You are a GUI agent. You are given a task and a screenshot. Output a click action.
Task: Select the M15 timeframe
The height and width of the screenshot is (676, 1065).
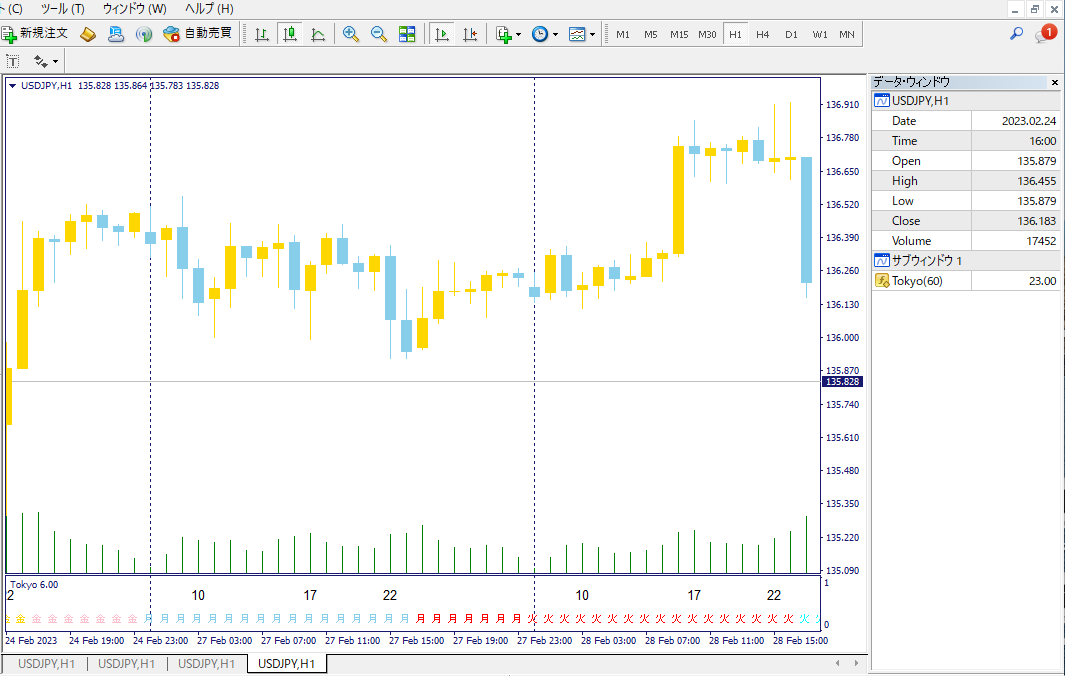point(679,34)
